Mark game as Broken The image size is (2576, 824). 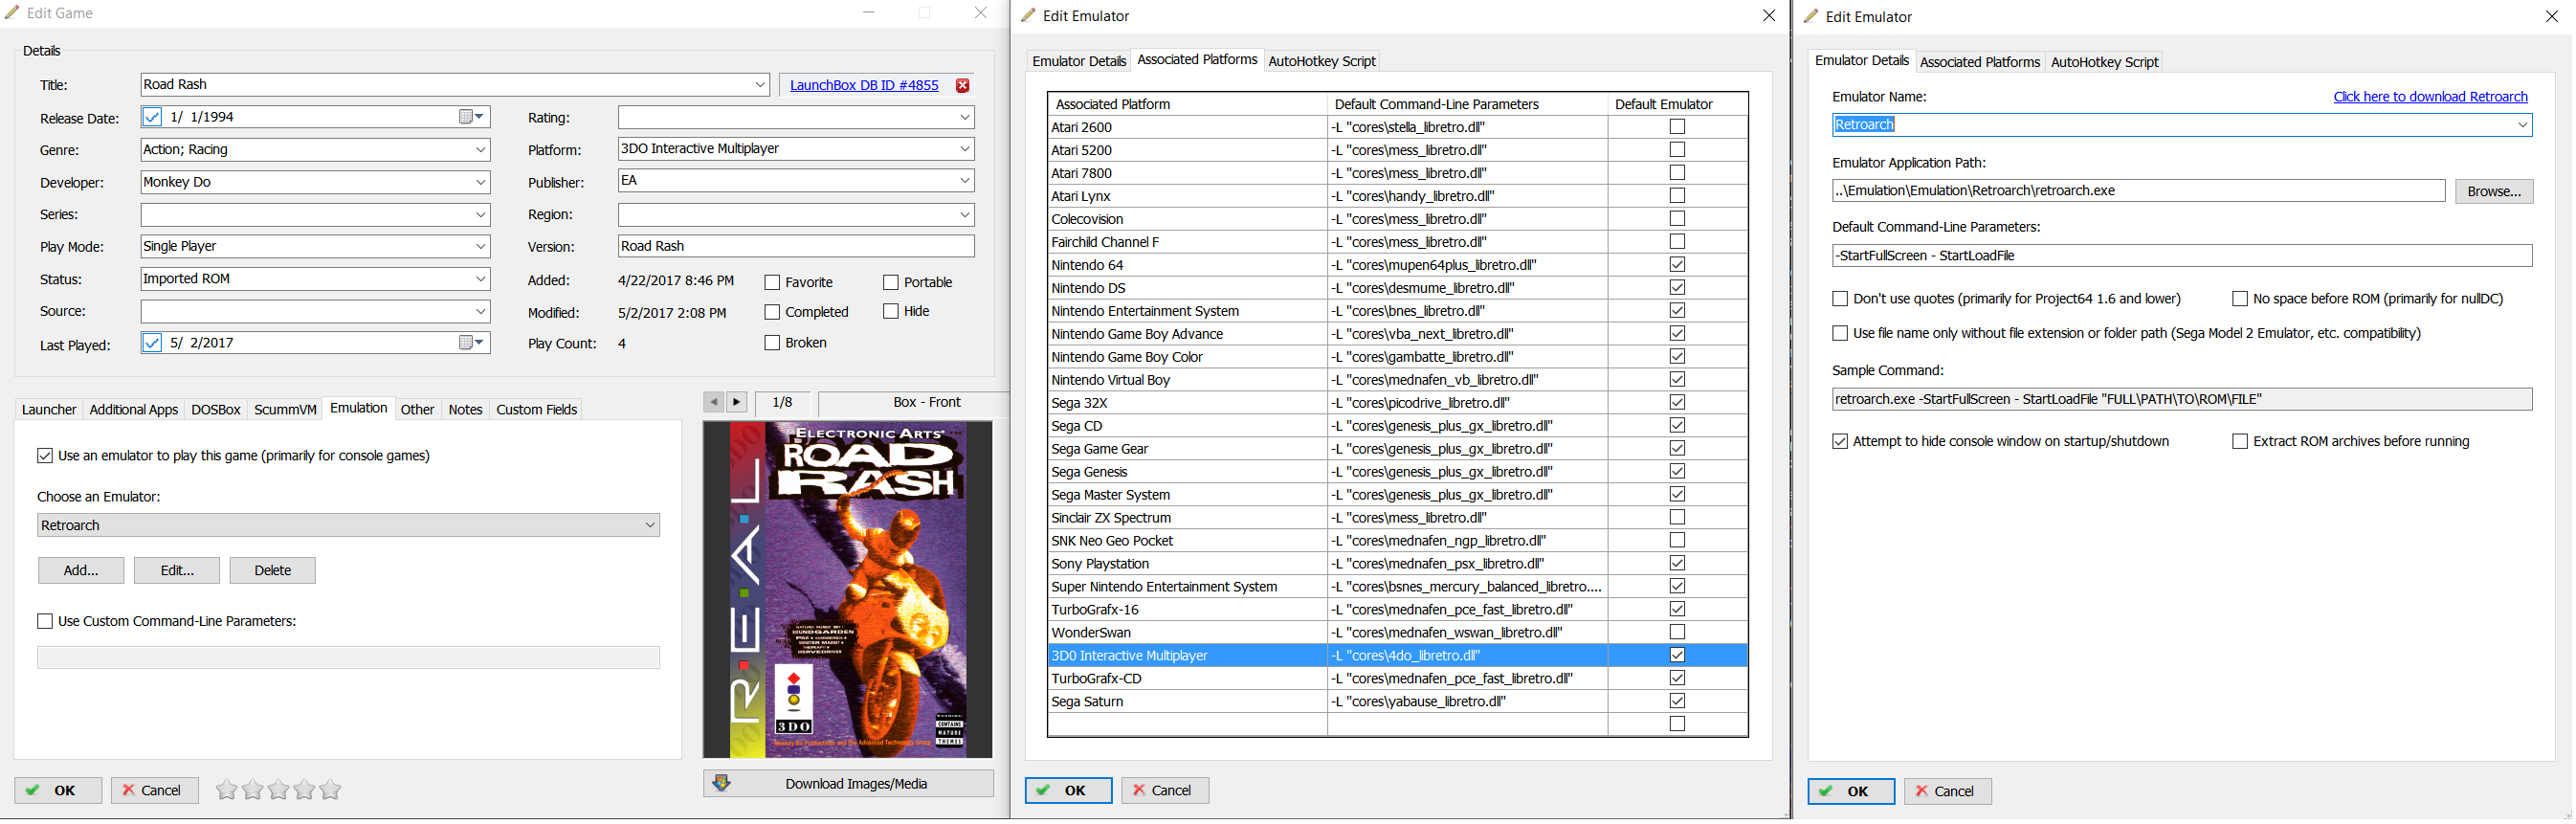[772, 343]
